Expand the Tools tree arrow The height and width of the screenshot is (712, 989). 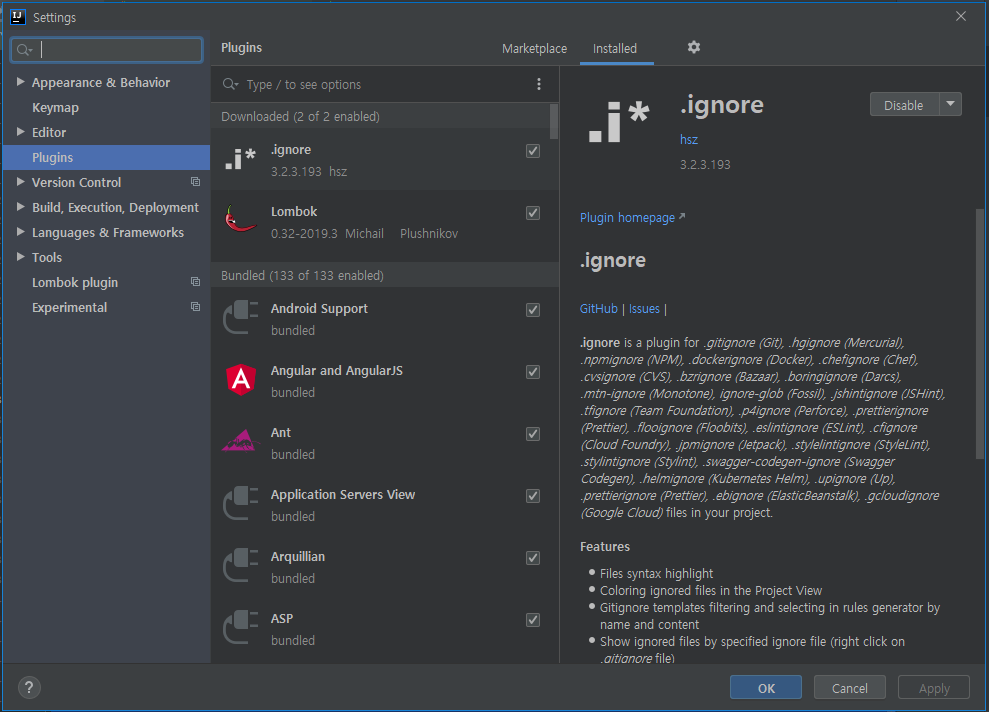point(20,257)
